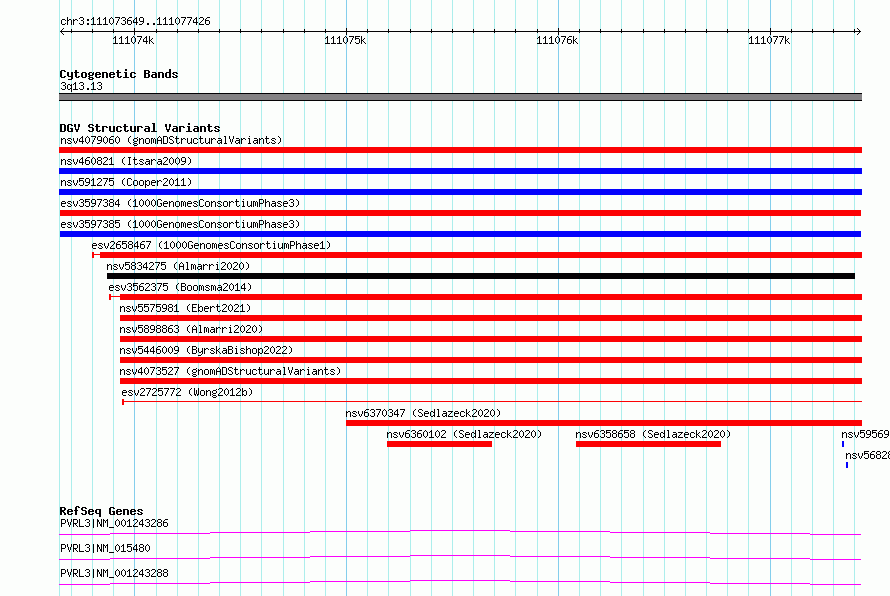Select the 3q13.13 band label
The height and width of the screenshot is (596, 890).
click(81, 86)
